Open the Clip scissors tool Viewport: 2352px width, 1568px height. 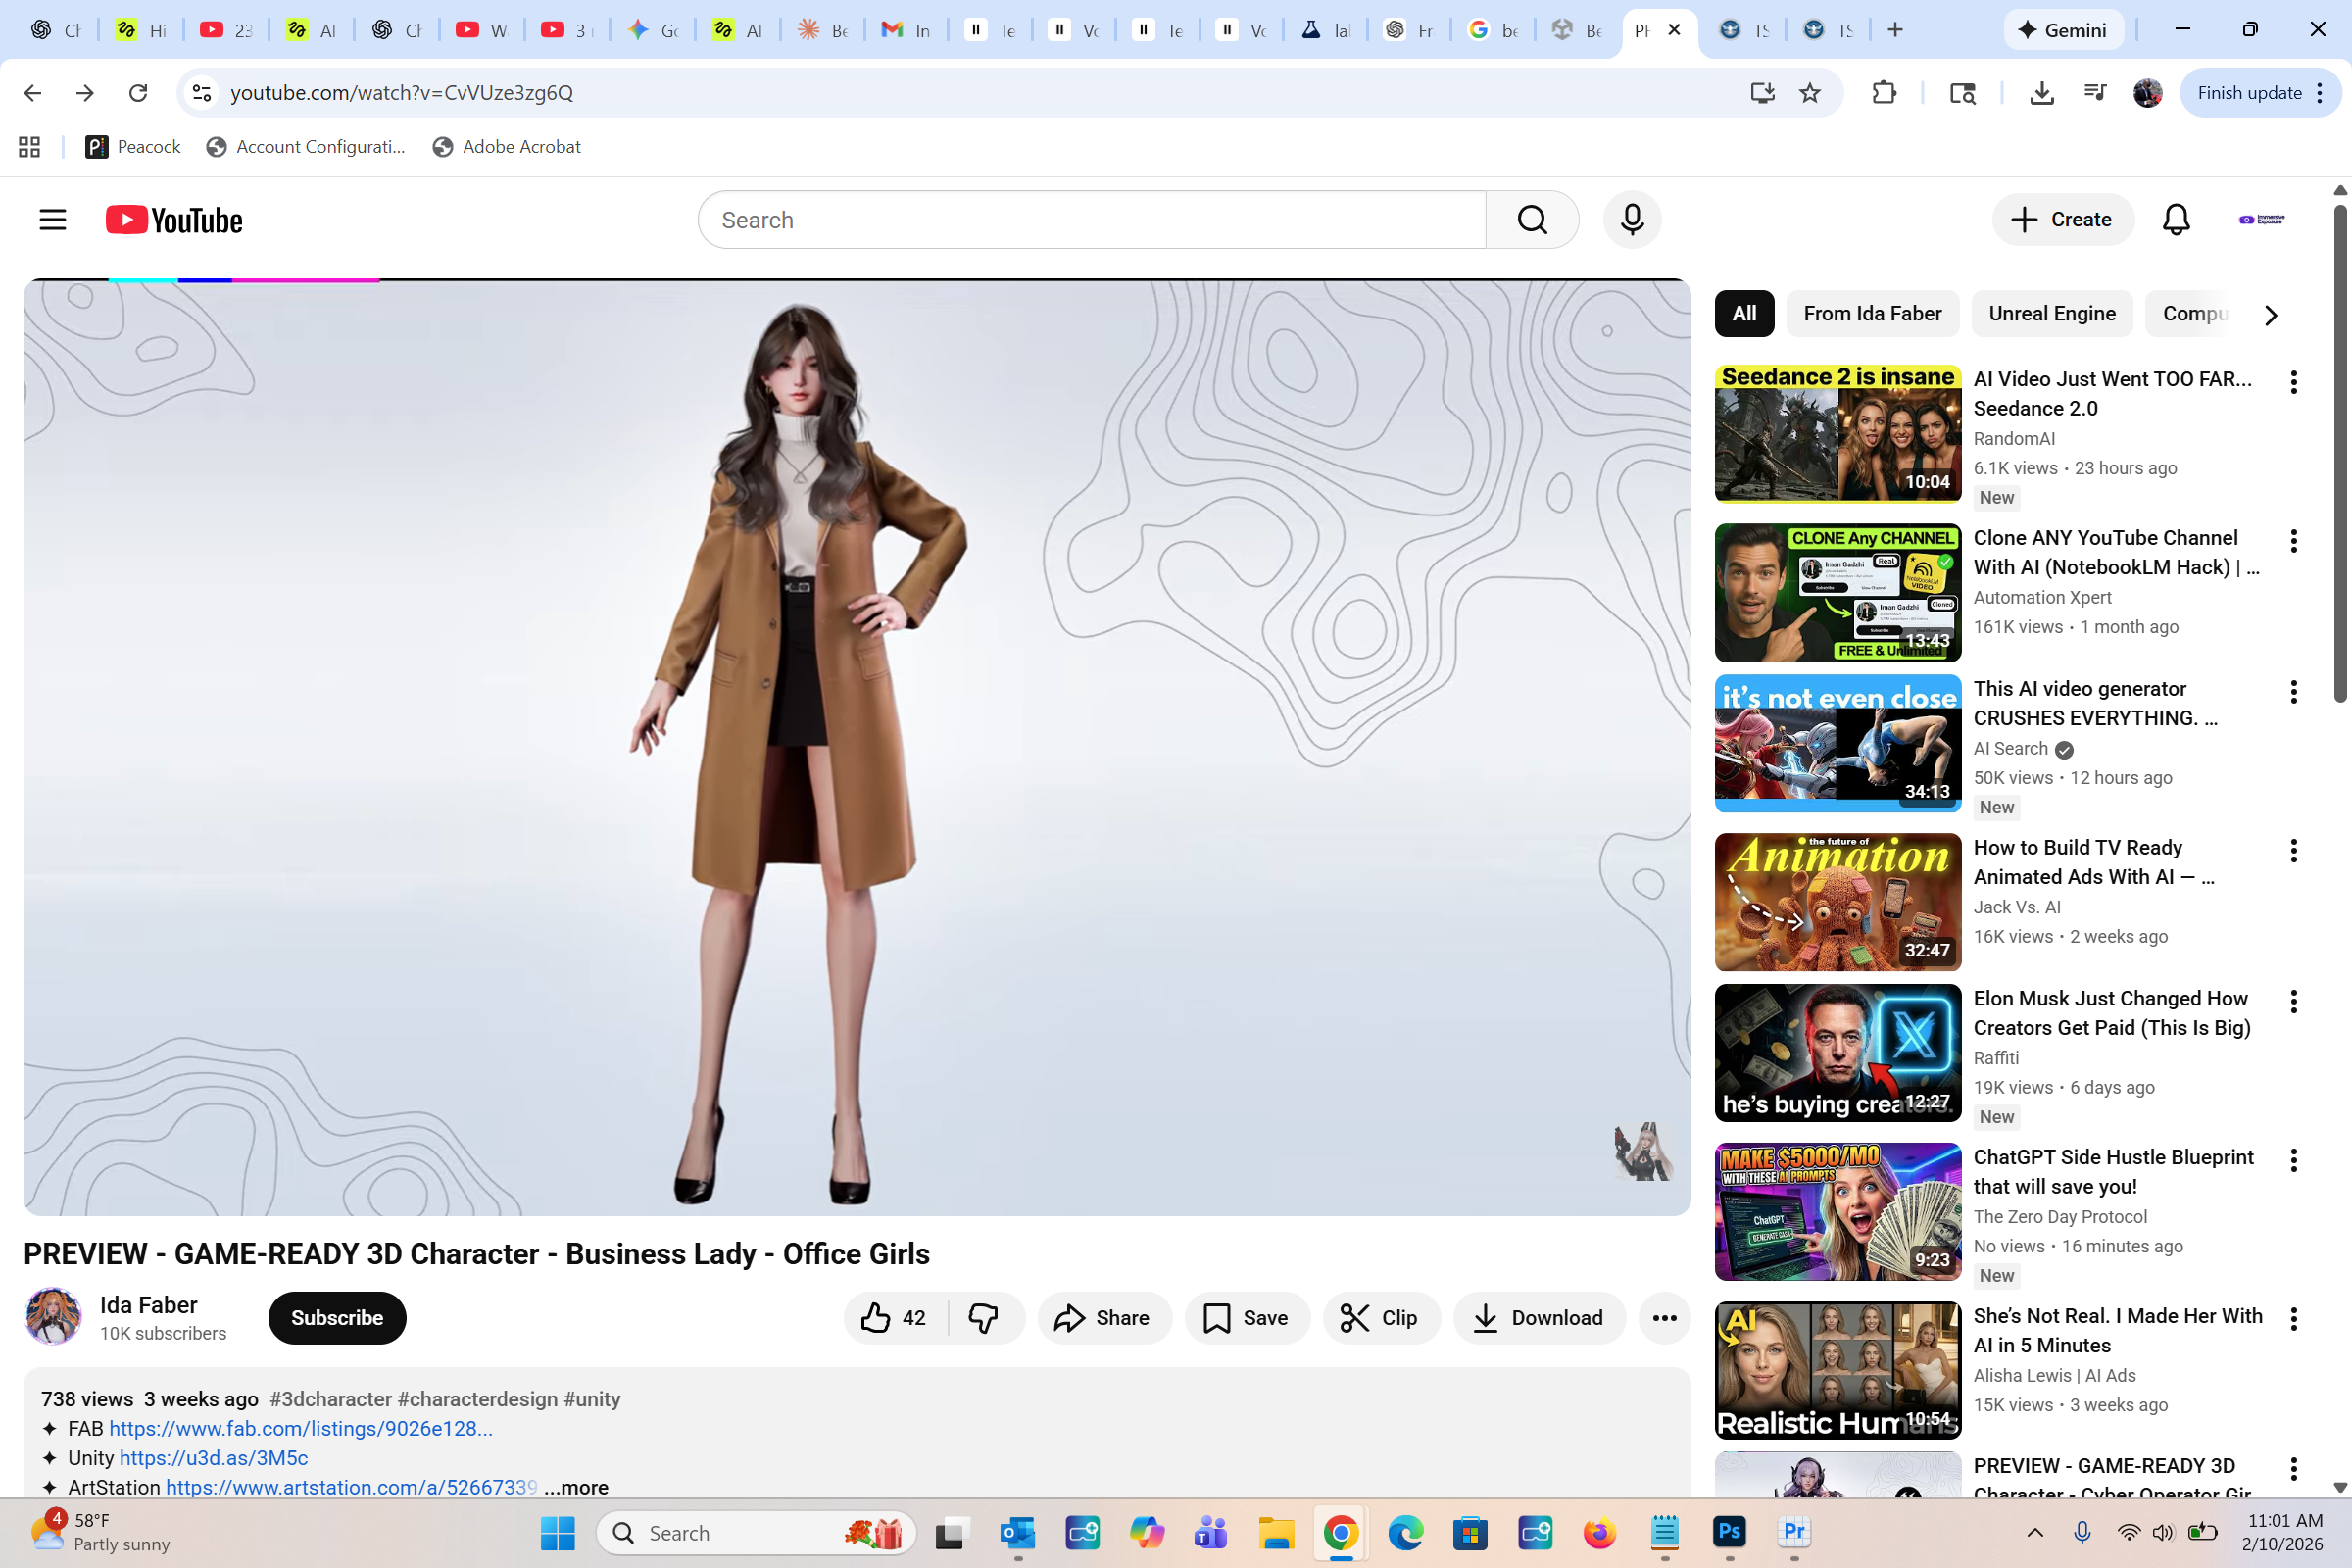point(1380,1318)
